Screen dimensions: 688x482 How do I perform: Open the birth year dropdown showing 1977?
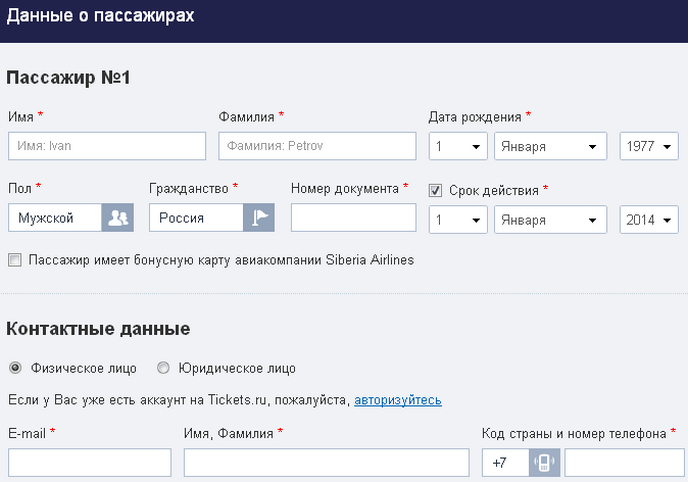(x=649, y=146)
